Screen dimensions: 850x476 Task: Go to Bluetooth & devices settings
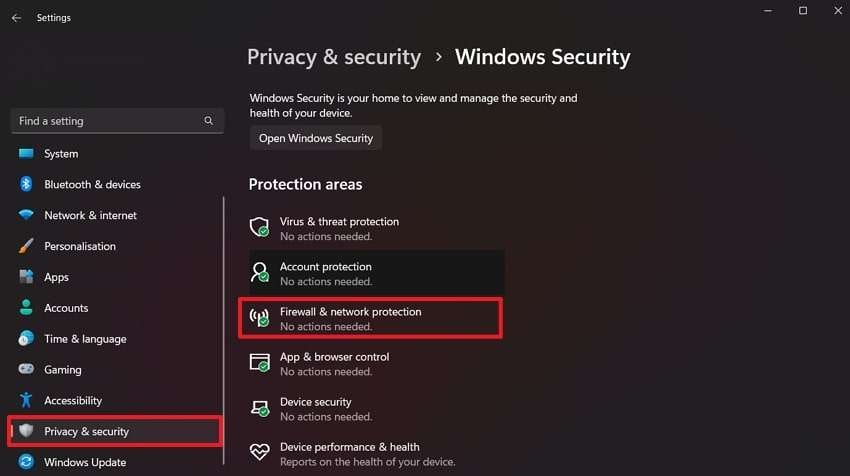pyautogui.click(x=92, y=185)
